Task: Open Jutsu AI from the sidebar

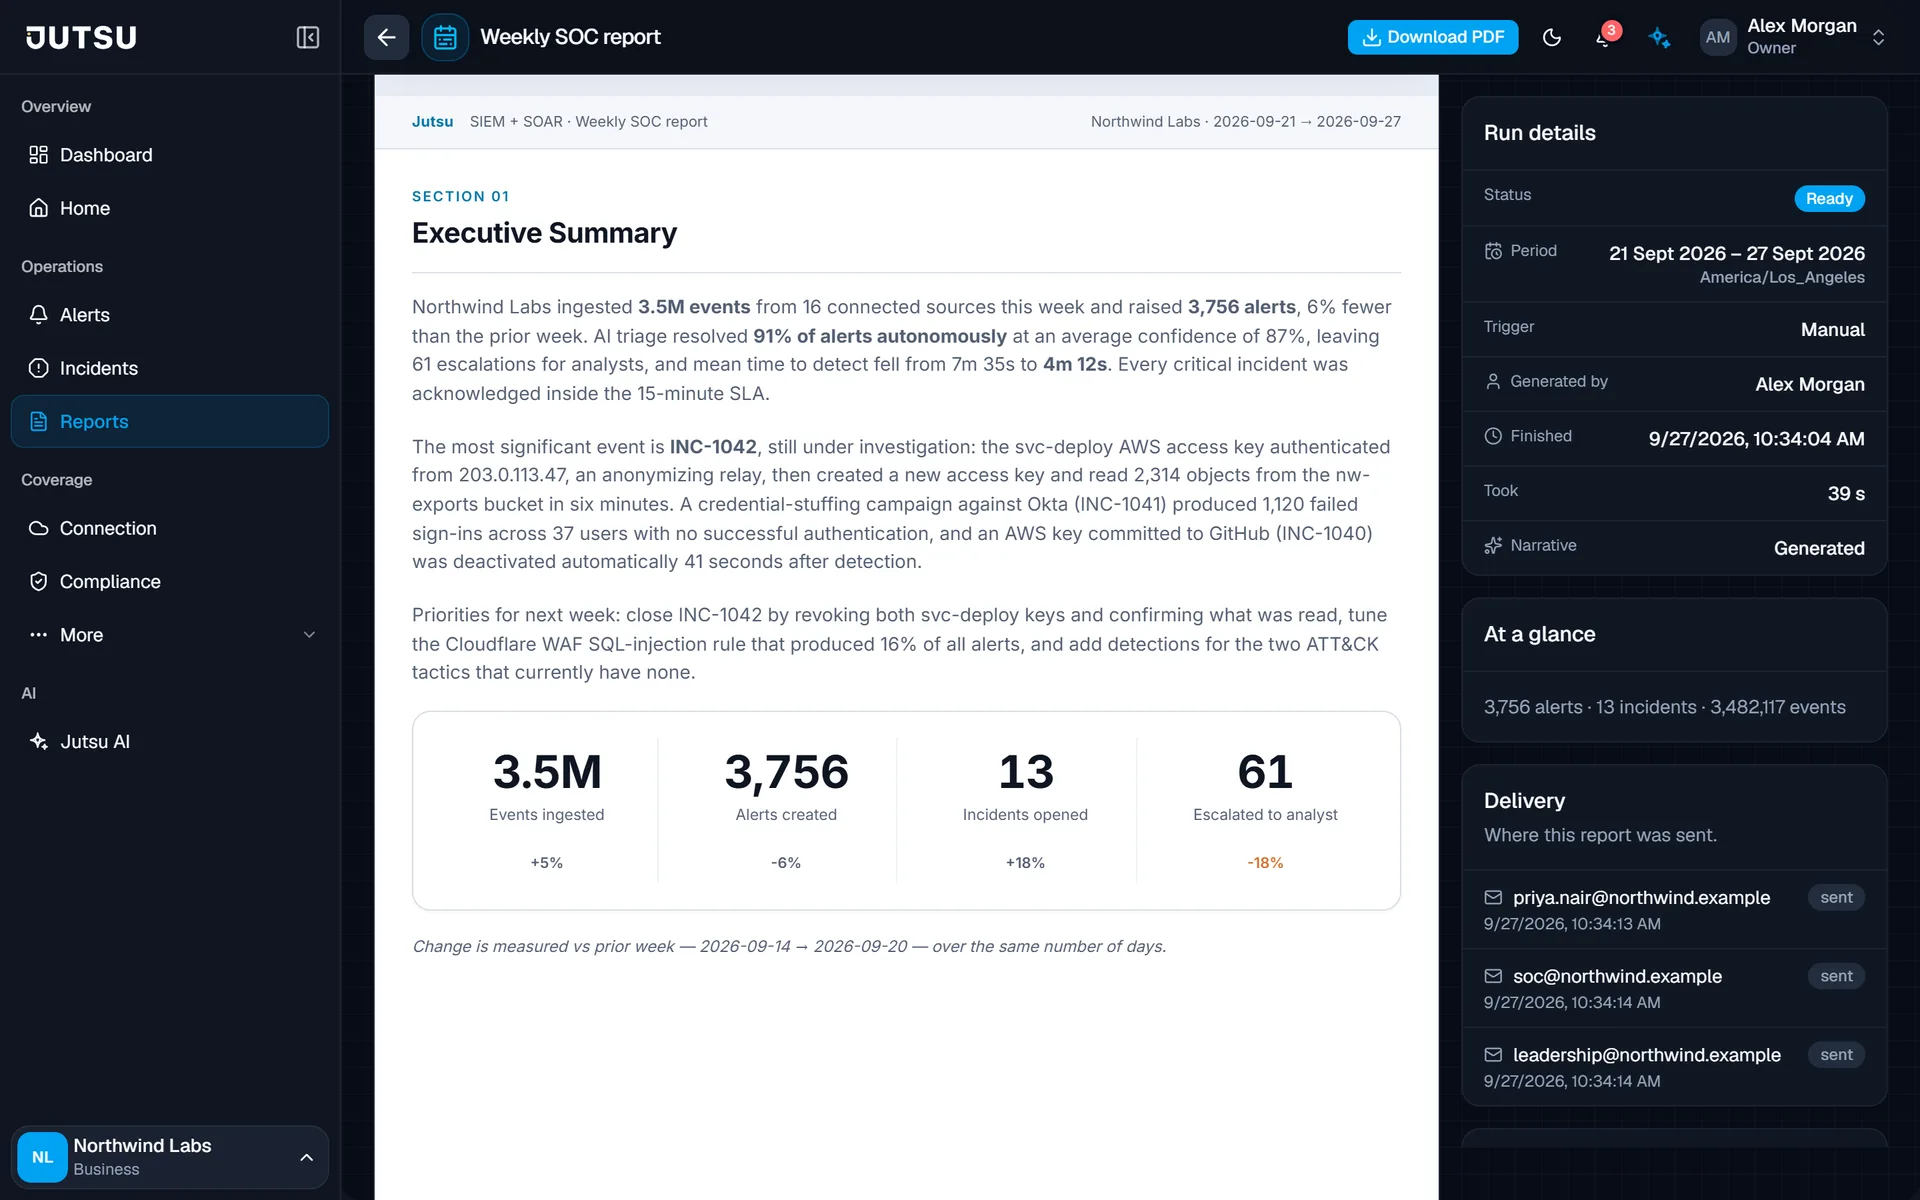Action: click(170, 741)
